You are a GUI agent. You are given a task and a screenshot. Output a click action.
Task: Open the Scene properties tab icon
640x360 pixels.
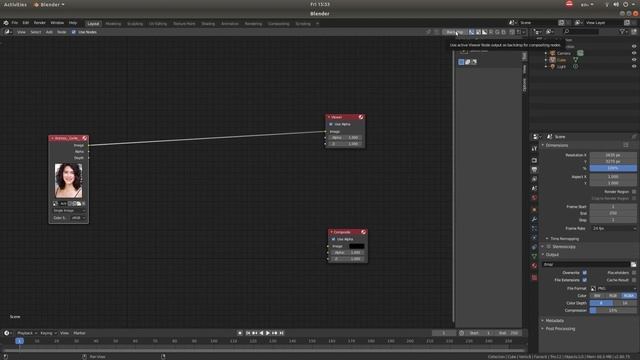pyautogui.click(x=534, y=189)
